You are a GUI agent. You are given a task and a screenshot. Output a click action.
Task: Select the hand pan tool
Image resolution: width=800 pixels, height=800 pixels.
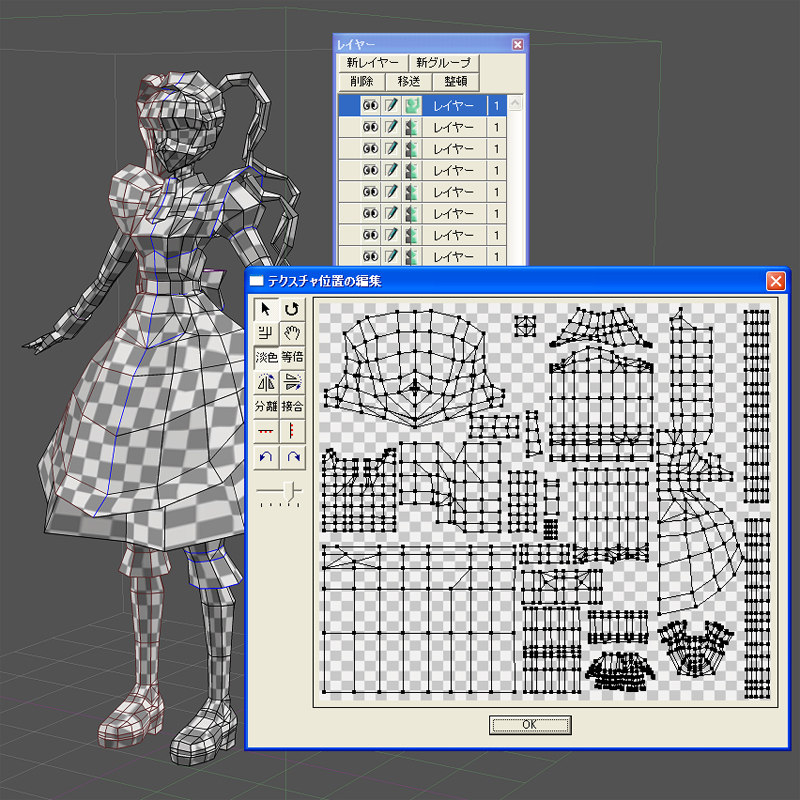click(292, 333)
